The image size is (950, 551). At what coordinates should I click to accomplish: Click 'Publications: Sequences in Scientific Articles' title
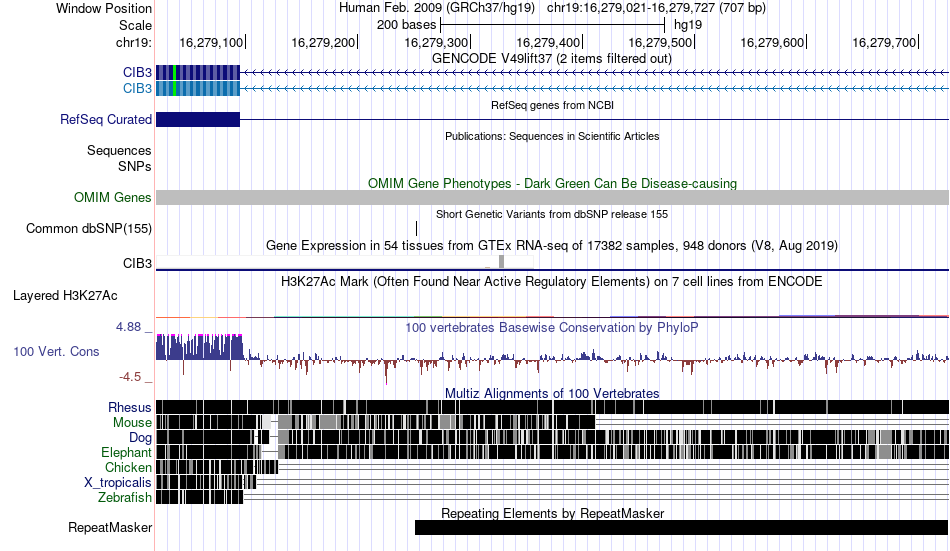click(x=552, y=136)
